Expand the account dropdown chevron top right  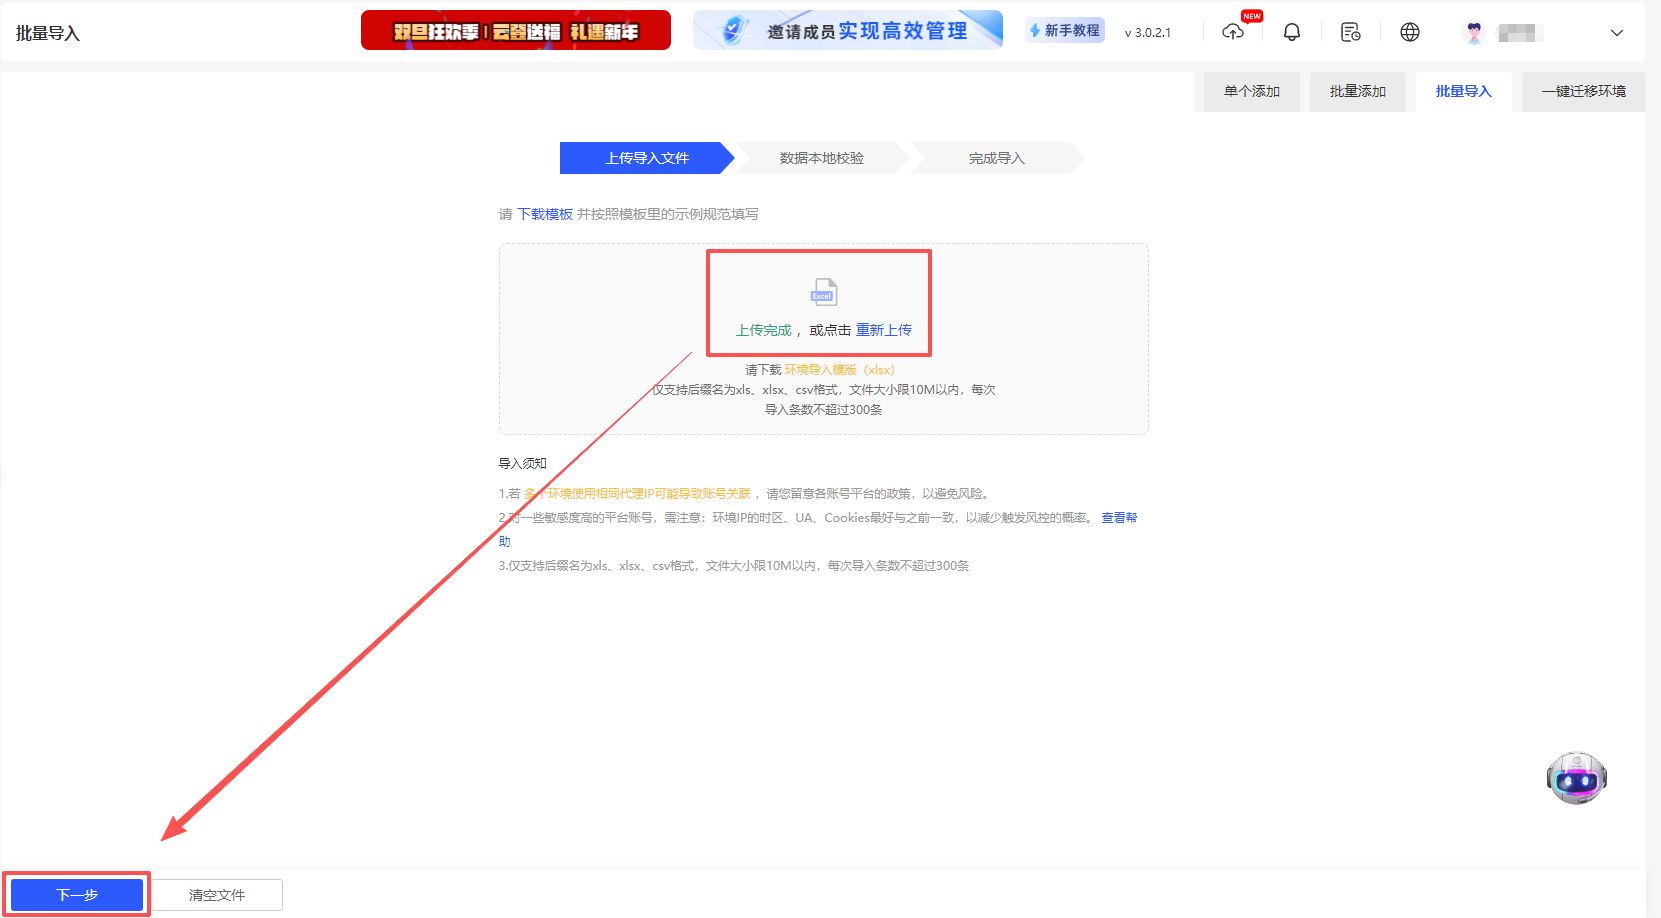point(1617,33)
